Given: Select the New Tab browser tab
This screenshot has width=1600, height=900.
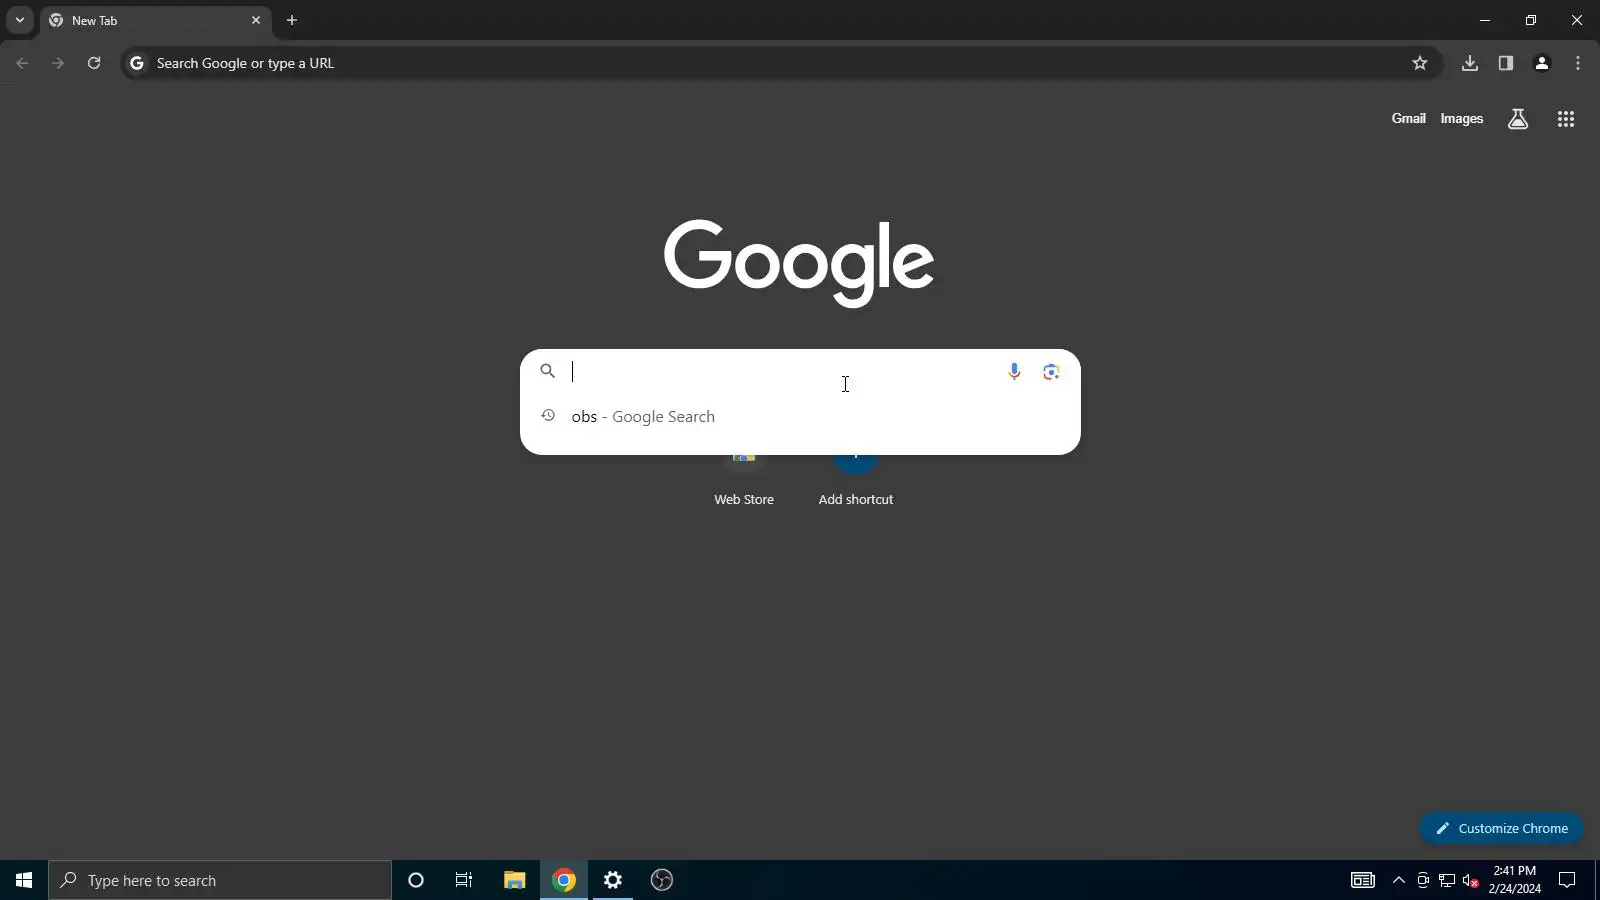Looking at the screenshot, I should click(x=155, y=20).
